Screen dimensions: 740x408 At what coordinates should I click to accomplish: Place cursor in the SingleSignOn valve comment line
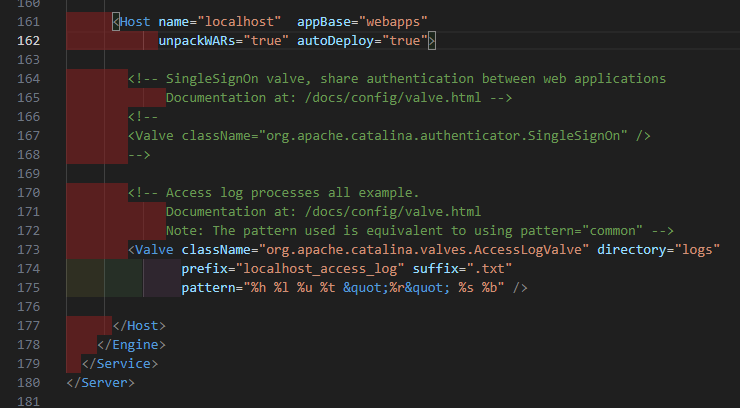[397, 78]
